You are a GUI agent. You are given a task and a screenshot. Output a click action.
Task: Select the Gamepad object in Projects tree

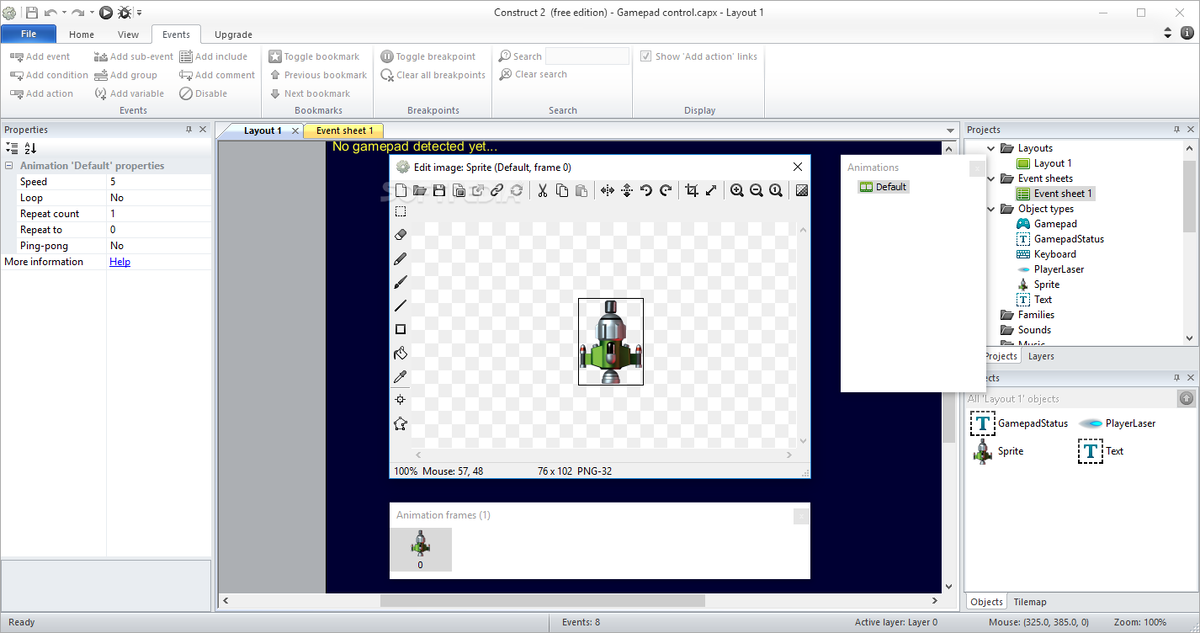coord(1046,224)
